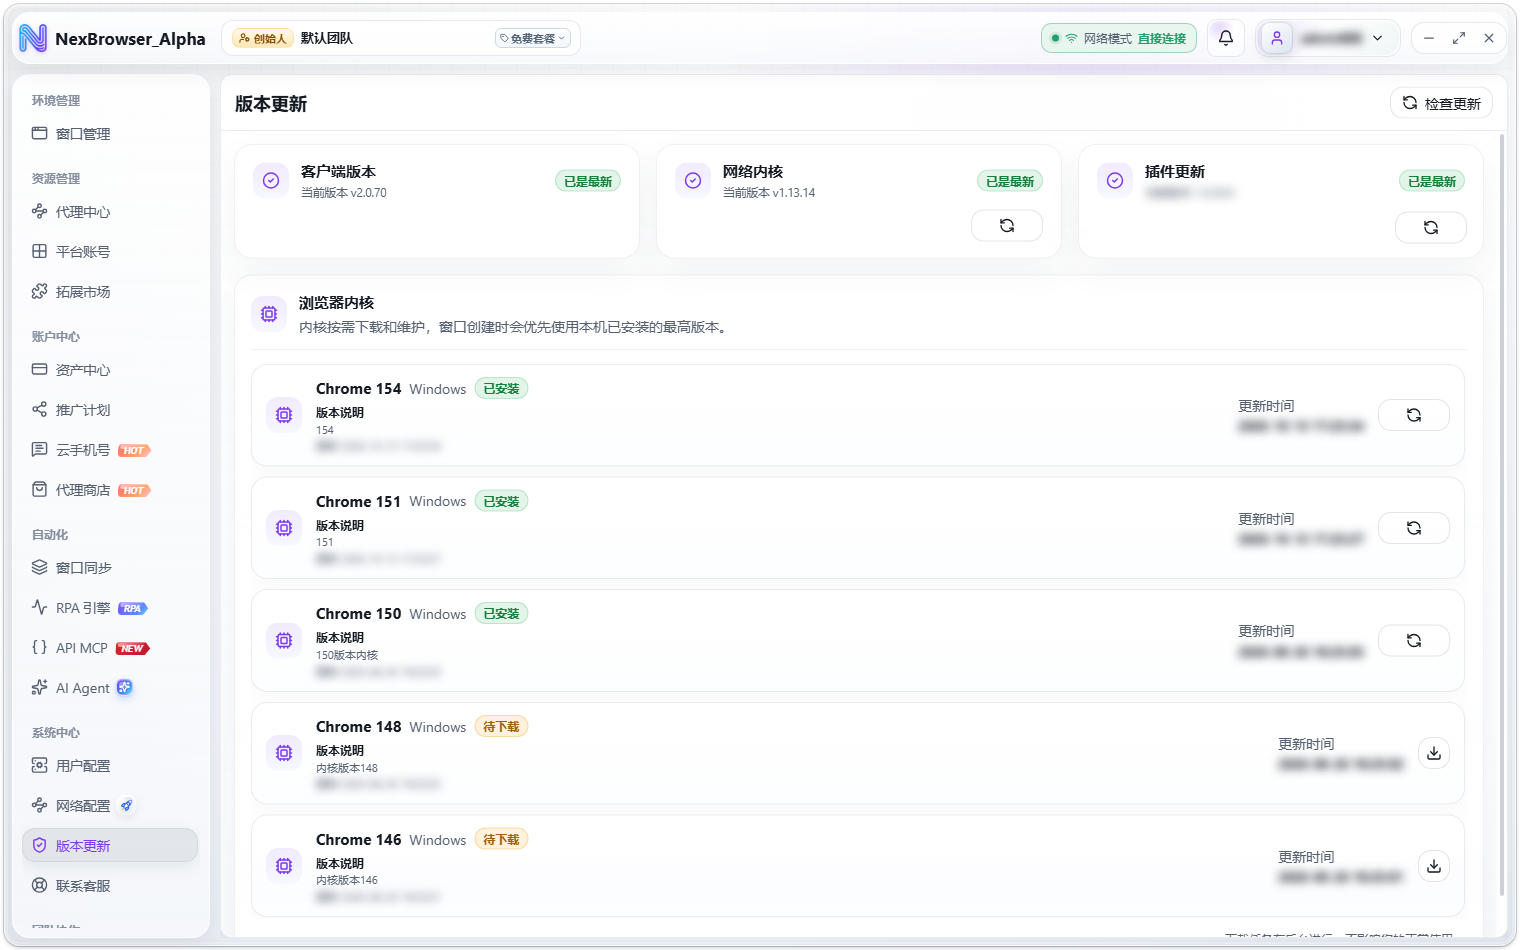Click the NexBrowser logo icon
This screenshot has height=950, width=1520.
pyautogui.click(x=33, y=38)
